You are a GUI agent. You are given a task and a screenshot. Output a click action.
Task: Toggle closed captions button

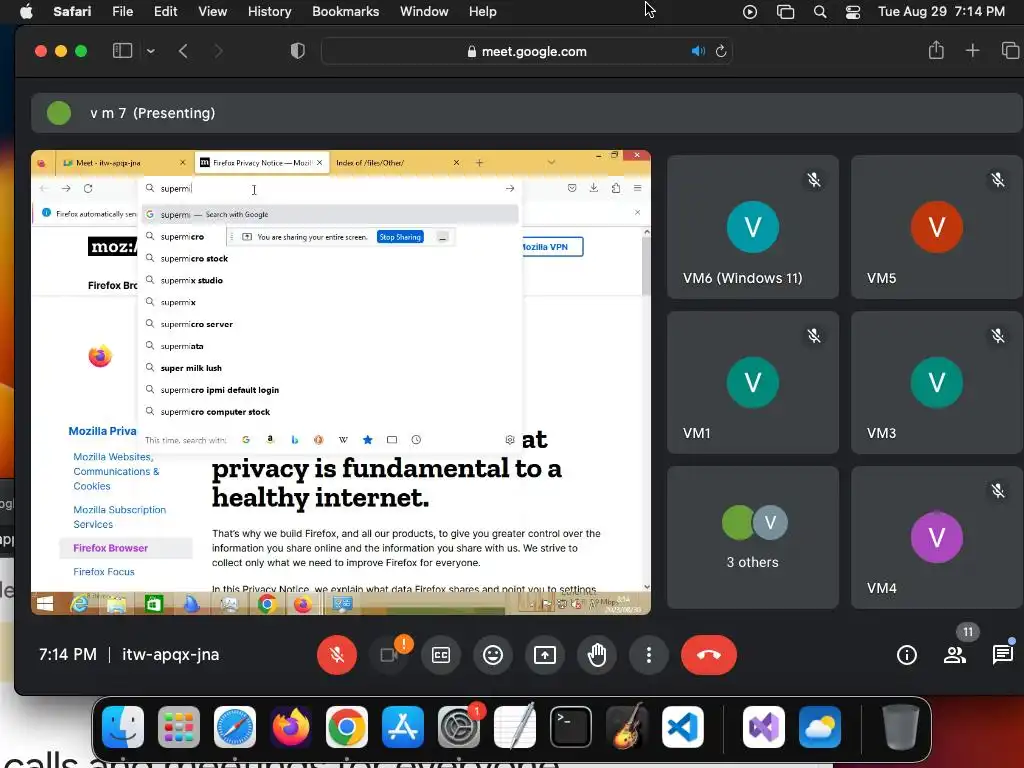pyautogui.click(x=441, y=654)
